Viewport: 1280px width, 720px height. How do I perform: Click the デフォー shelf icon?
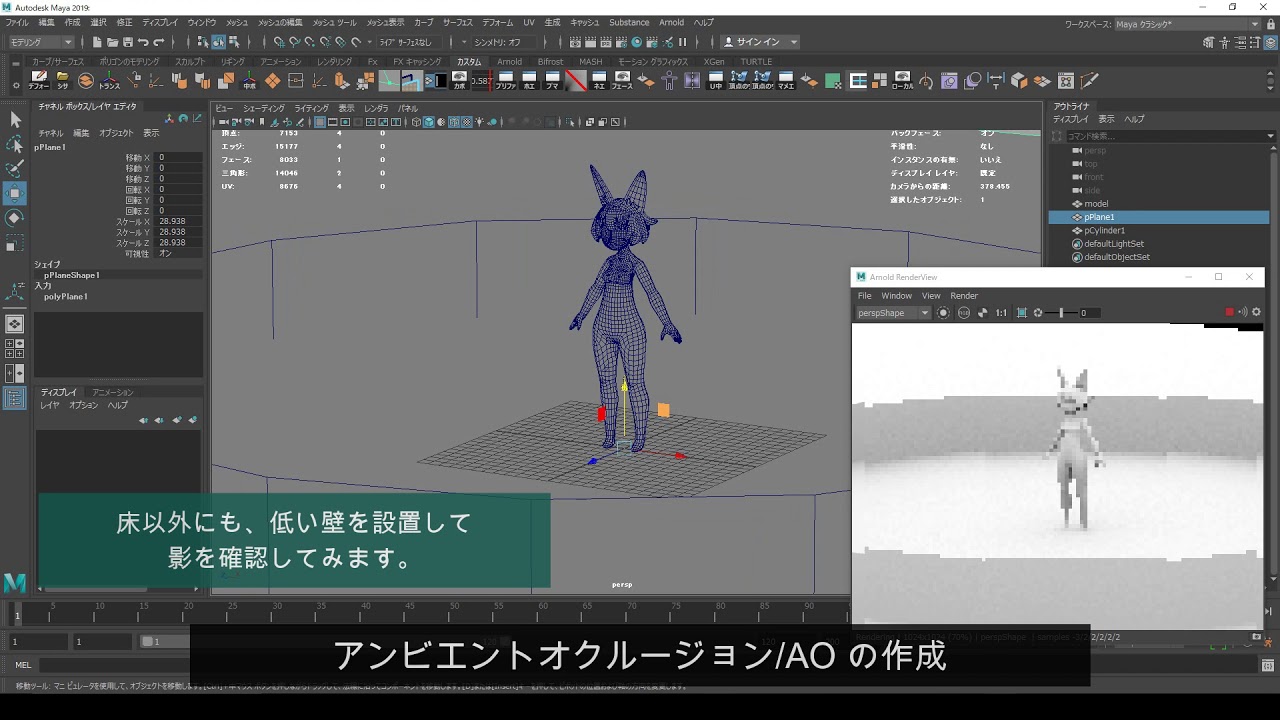coord(38,80)
